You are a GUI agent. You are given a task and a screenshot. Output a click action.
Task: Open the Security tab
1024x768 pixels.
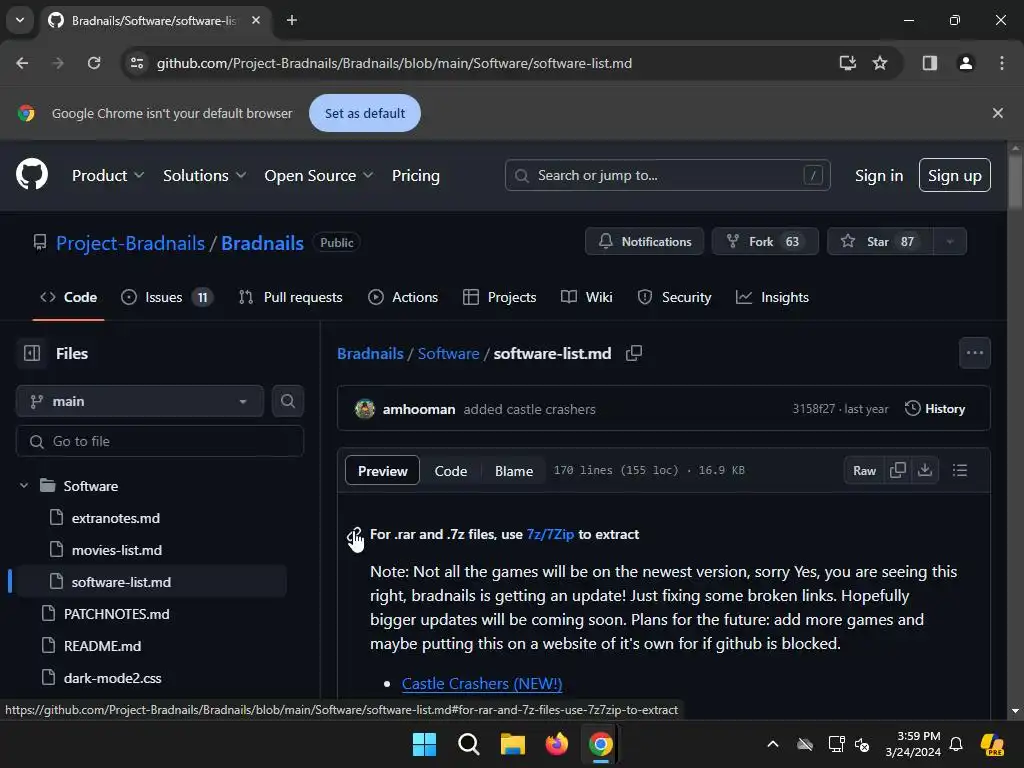point(675,297)
